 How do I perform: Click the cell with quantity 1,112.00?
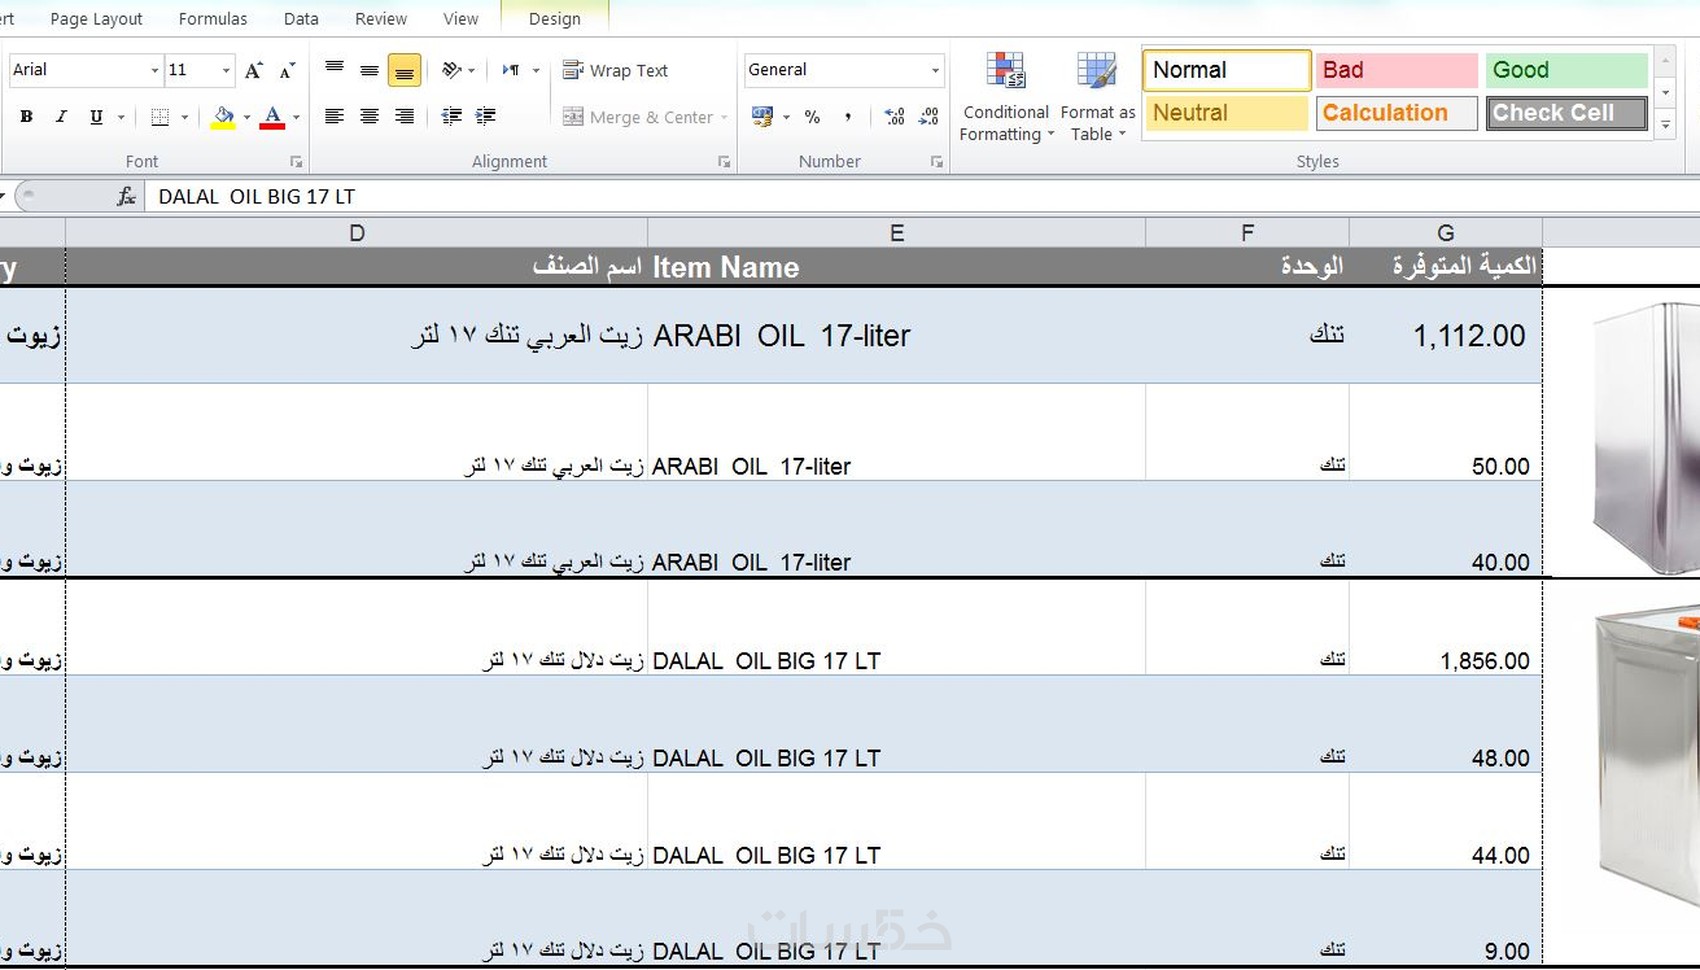click(x=1446, y=335)
